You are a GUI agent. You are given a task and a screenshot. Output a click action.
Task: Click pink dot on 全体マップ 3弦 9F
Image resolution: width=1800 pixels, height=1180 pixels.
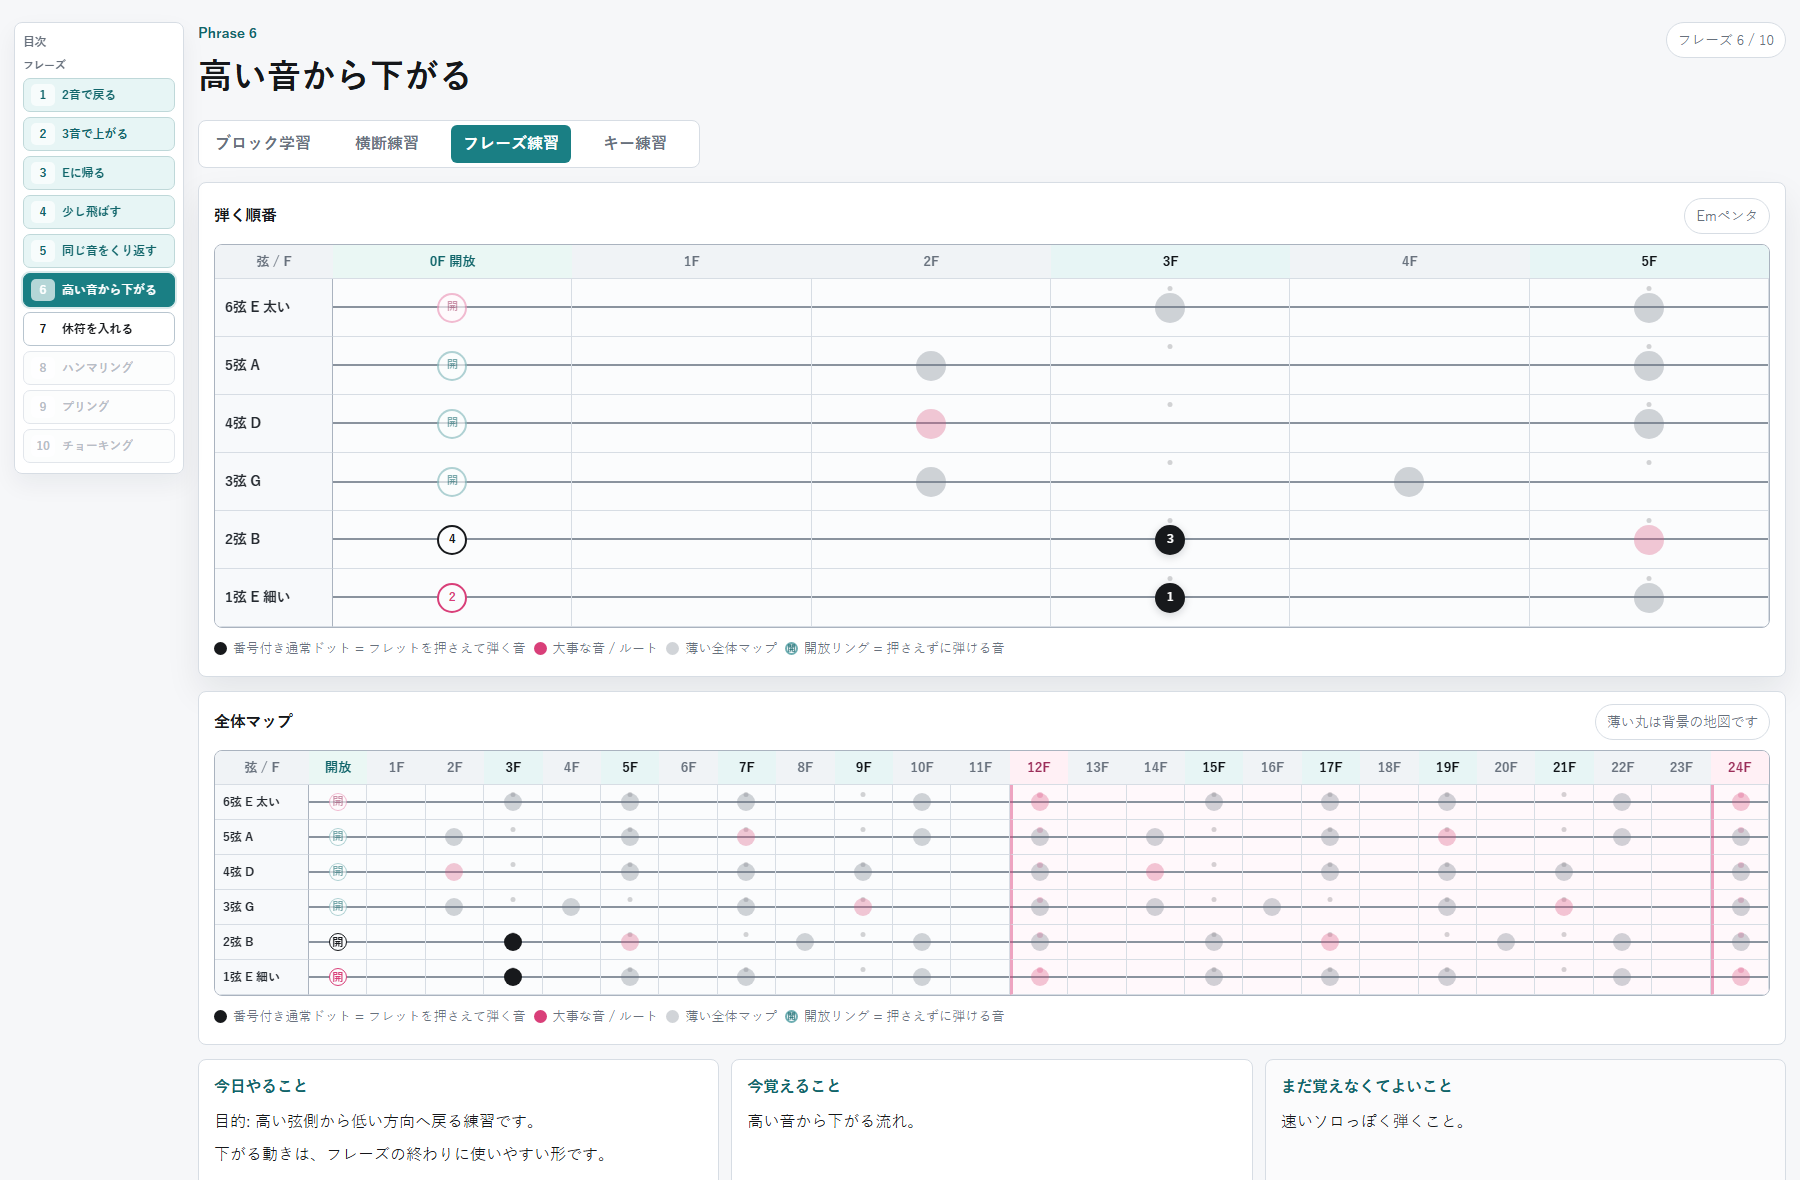[x=863, y=907]
